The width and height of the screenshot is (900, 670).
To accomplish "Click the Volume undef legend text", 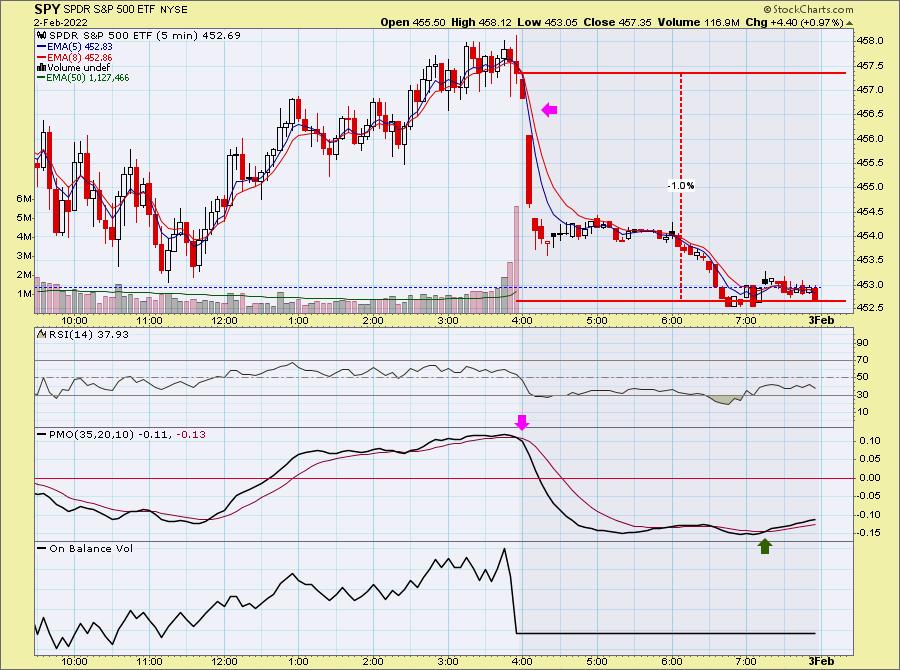I will click(x=79, y=68).
